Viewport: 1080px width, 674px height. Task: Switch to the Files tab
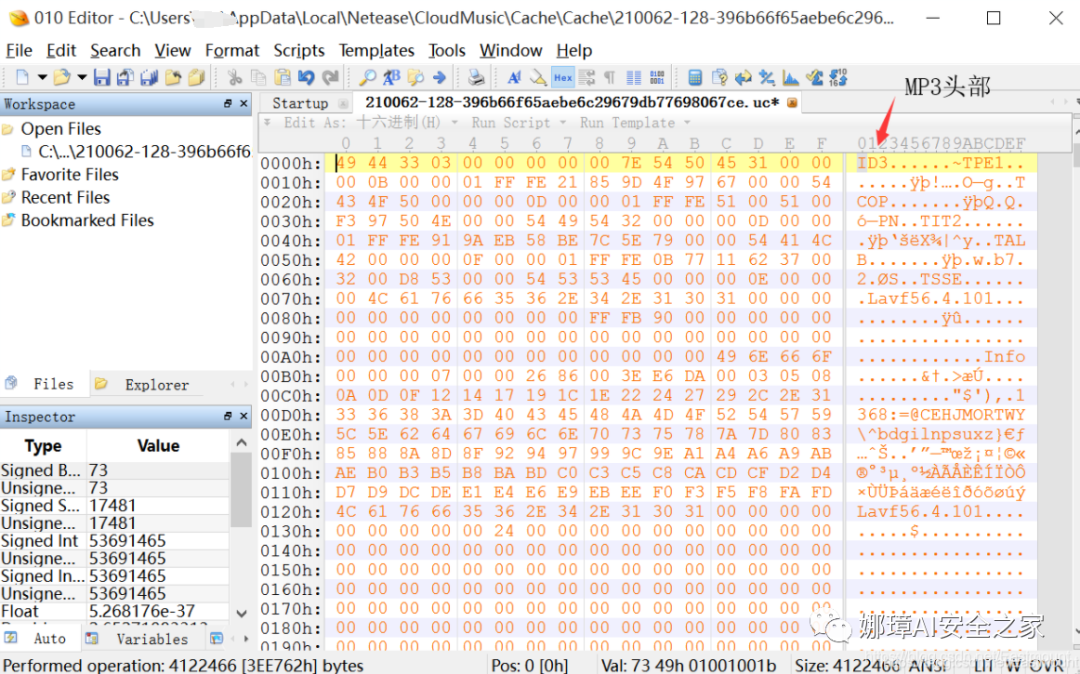click(45, 384)
